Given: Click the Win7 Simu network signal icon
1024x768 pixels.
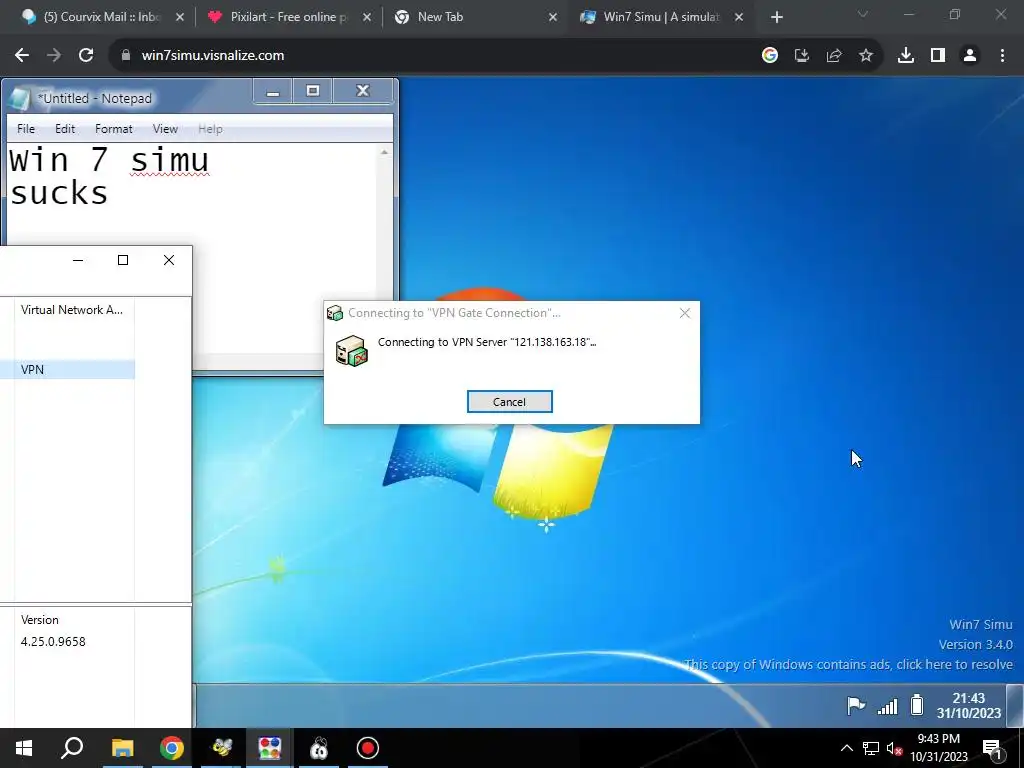Looking at the screenshot, I should click(887, 706).
